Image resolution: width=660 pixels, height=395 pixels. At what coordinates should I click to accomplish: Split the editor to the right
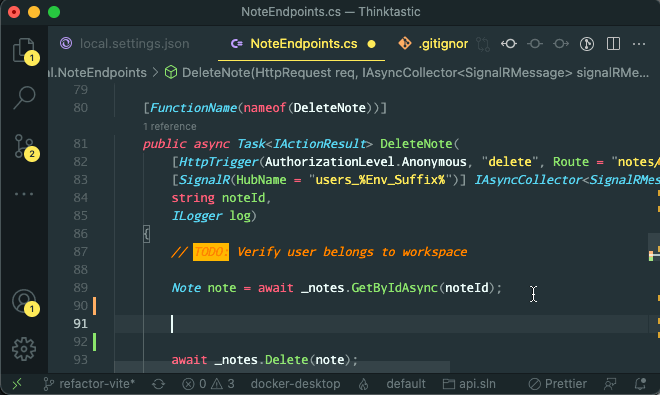pos(613,44)
